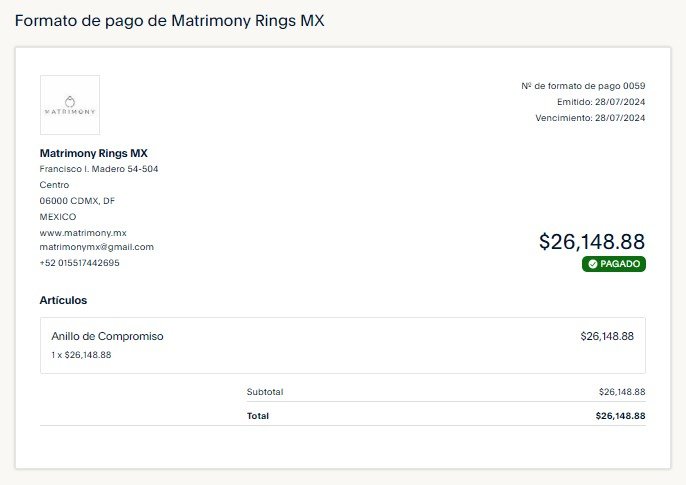
Task: Click the Artículos section heading
Action: click(x=63, y=300)
